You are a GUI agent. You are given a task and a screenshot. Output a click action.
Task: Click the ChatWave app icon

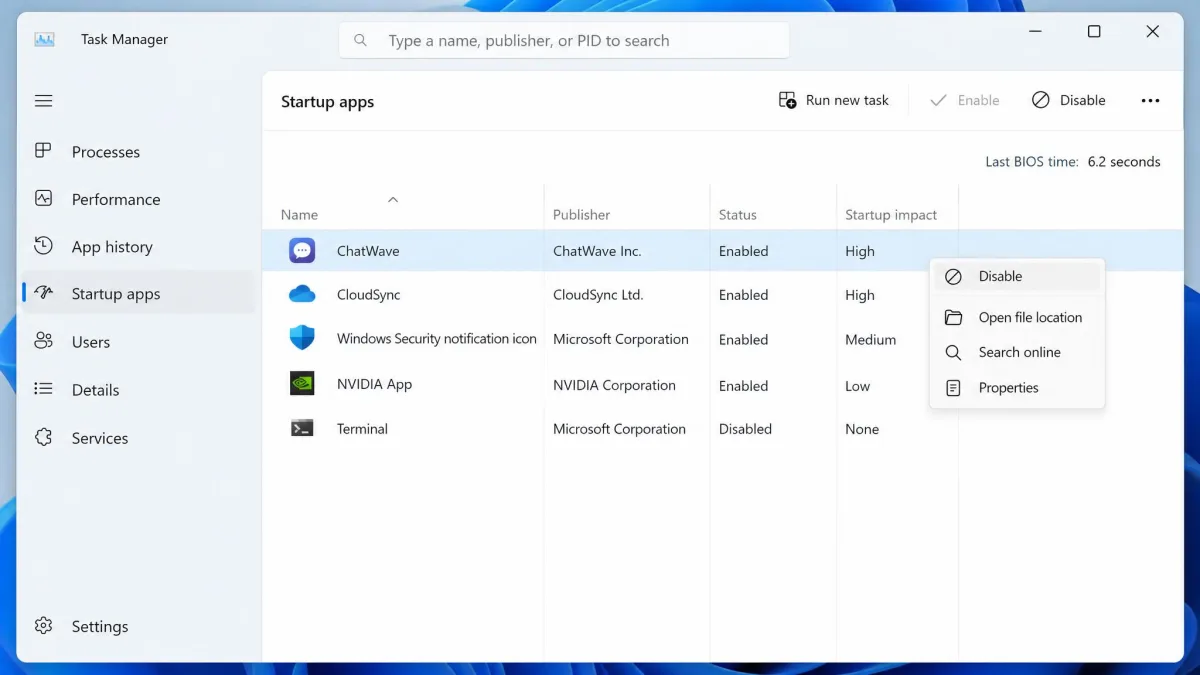[302, 251]
